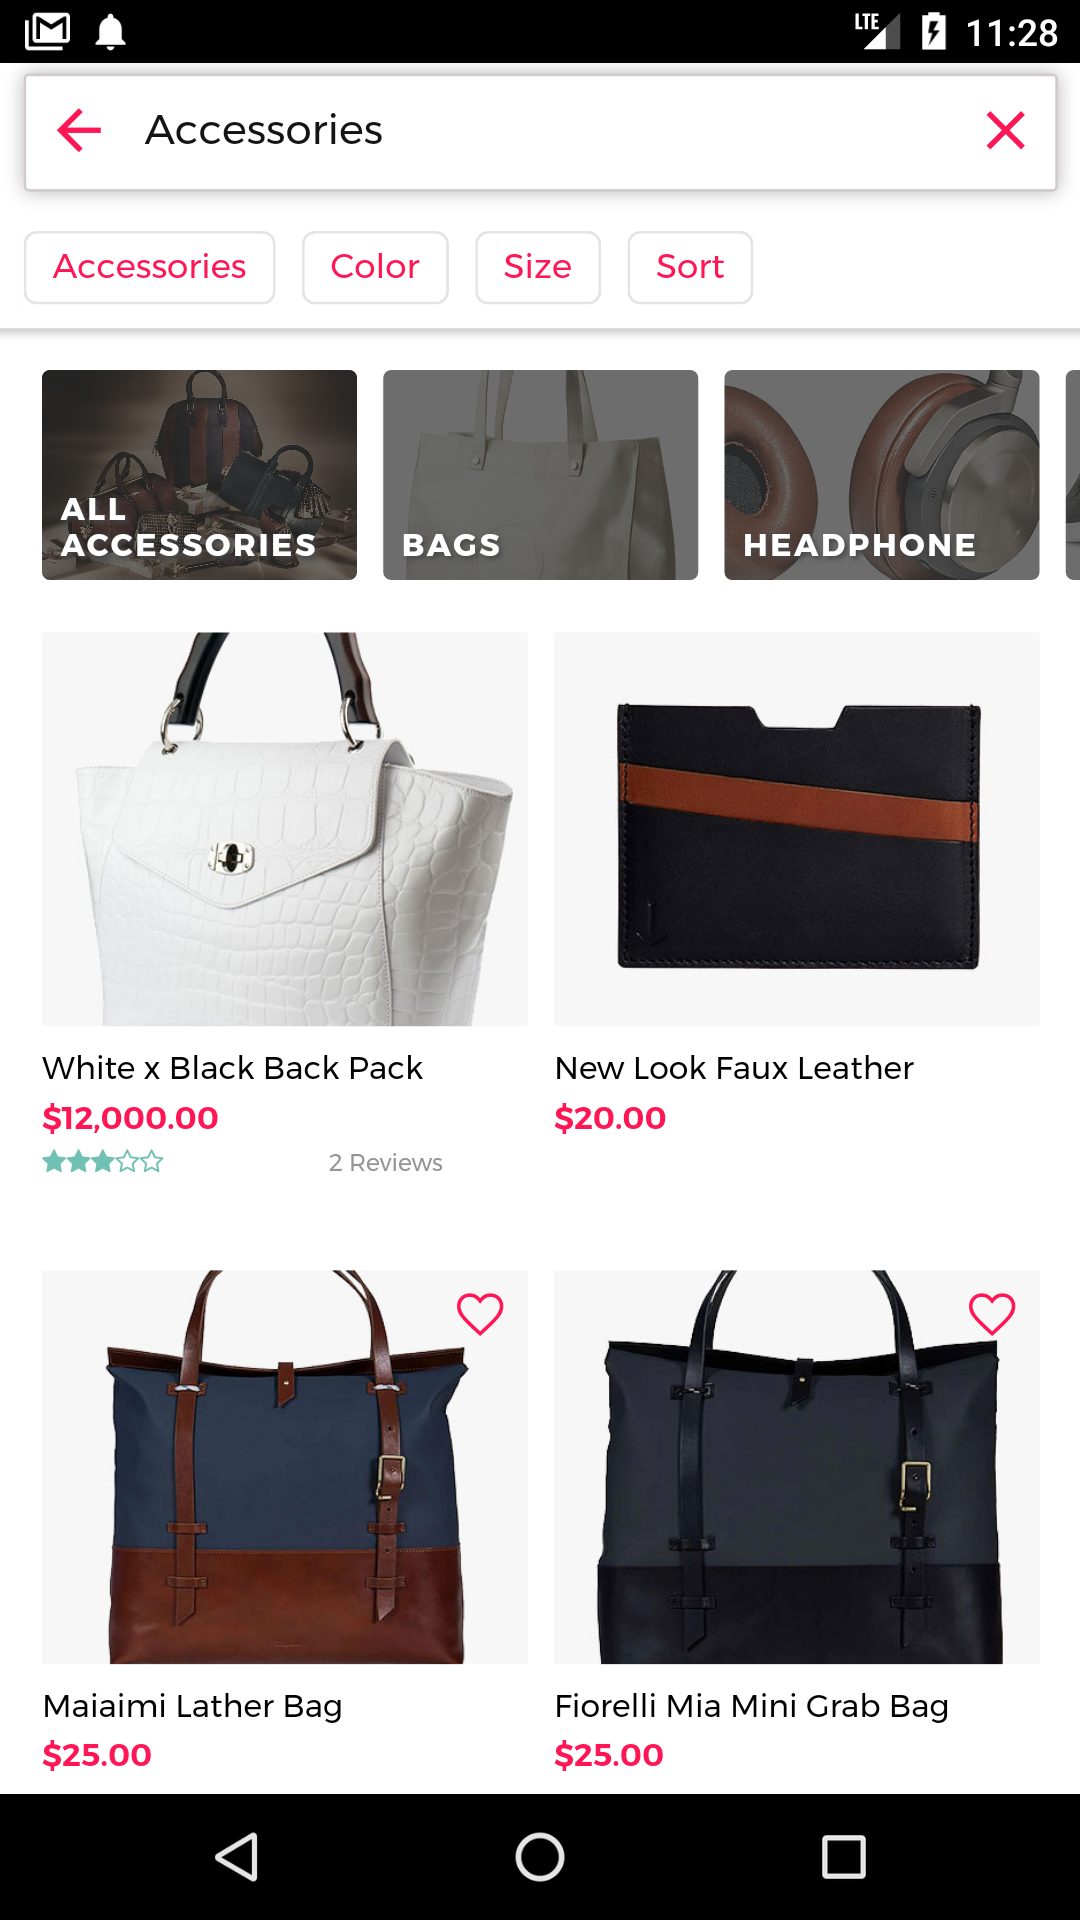Open the Color filter
The width and height of the screenshot is (1080, 1920).
375,268
